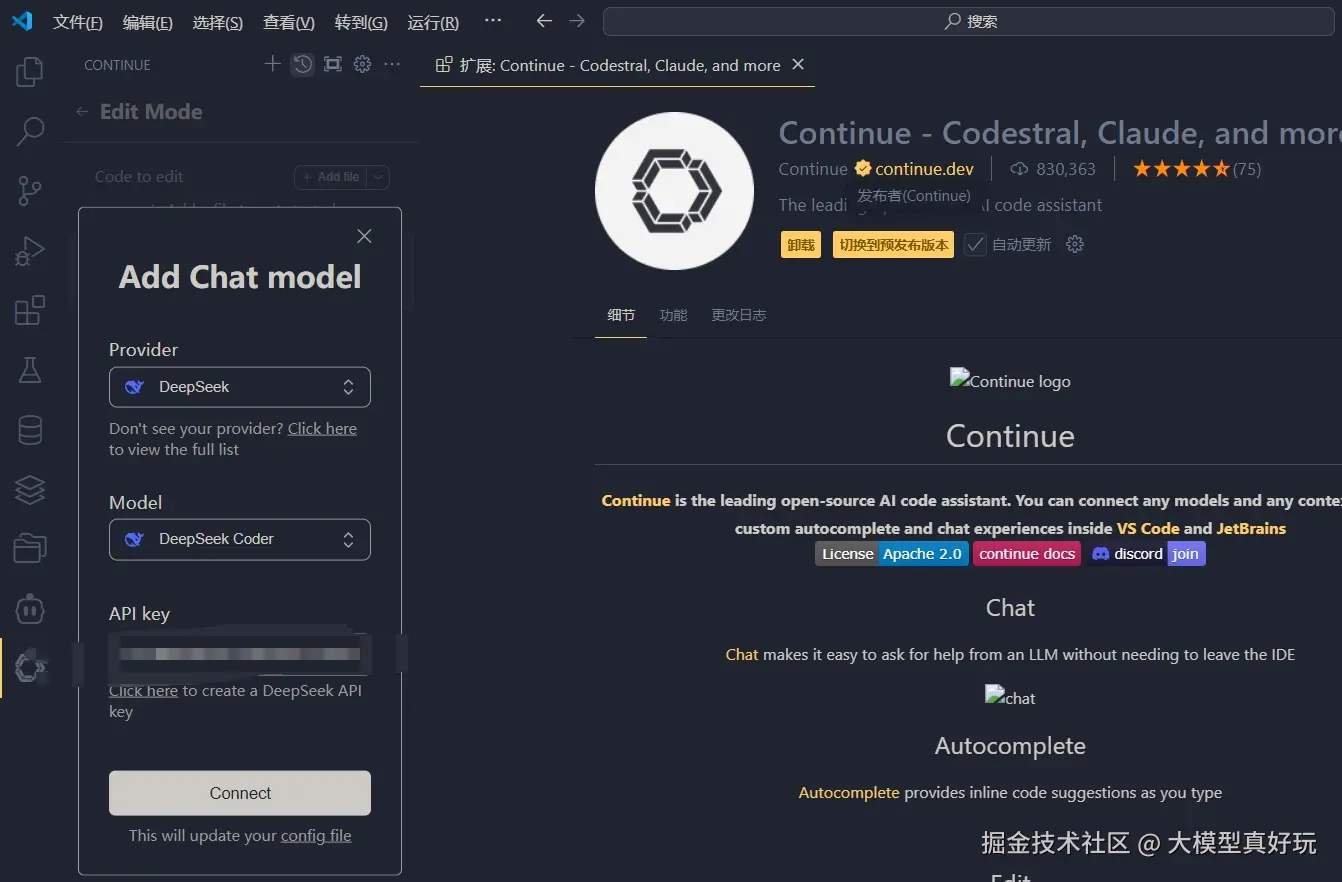Viewport: 1342px width, 882px height.
Task: Open the 运行(R) menu
Action: point(433,22)
